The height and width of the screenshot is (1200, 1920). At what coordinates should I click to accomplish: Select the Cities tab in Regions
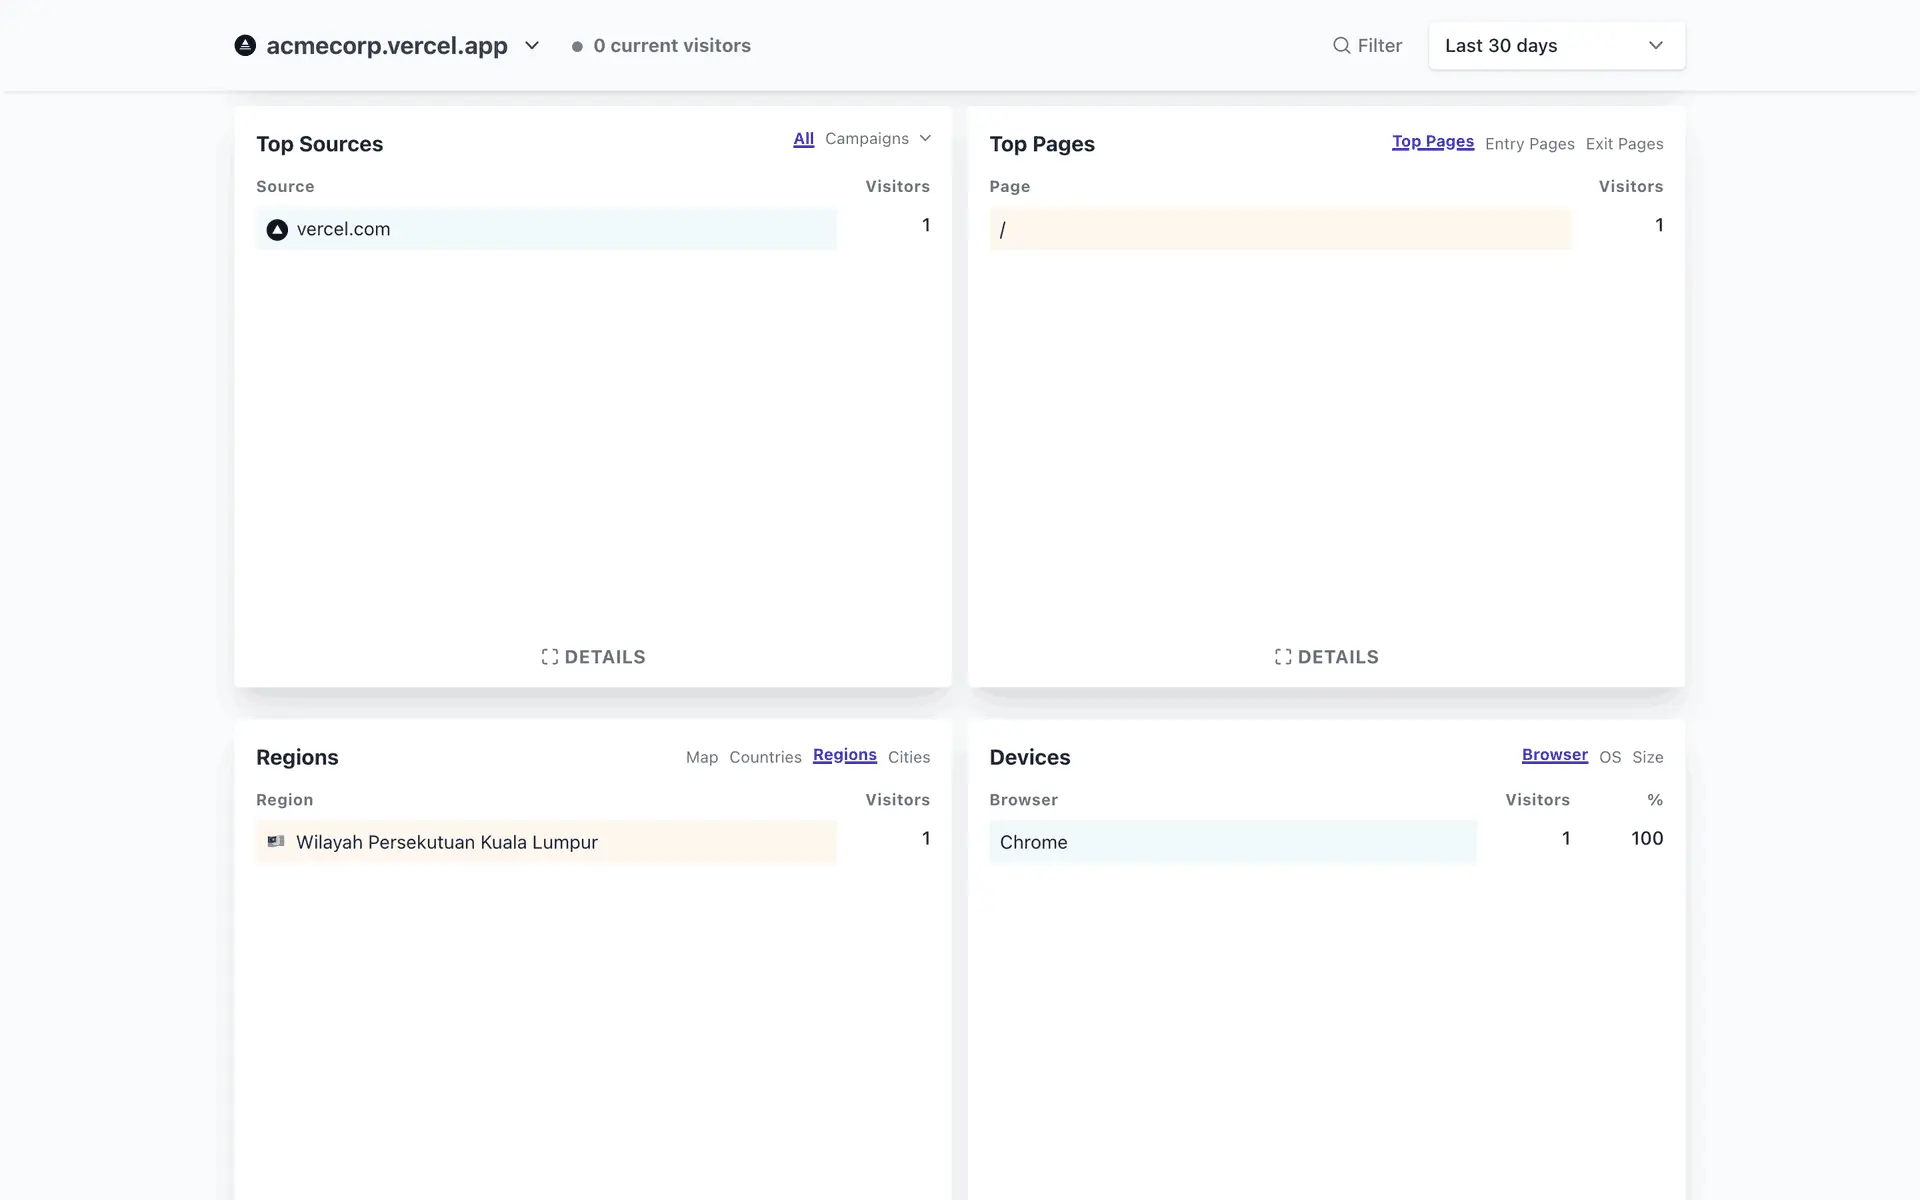(x=908, y=757)
